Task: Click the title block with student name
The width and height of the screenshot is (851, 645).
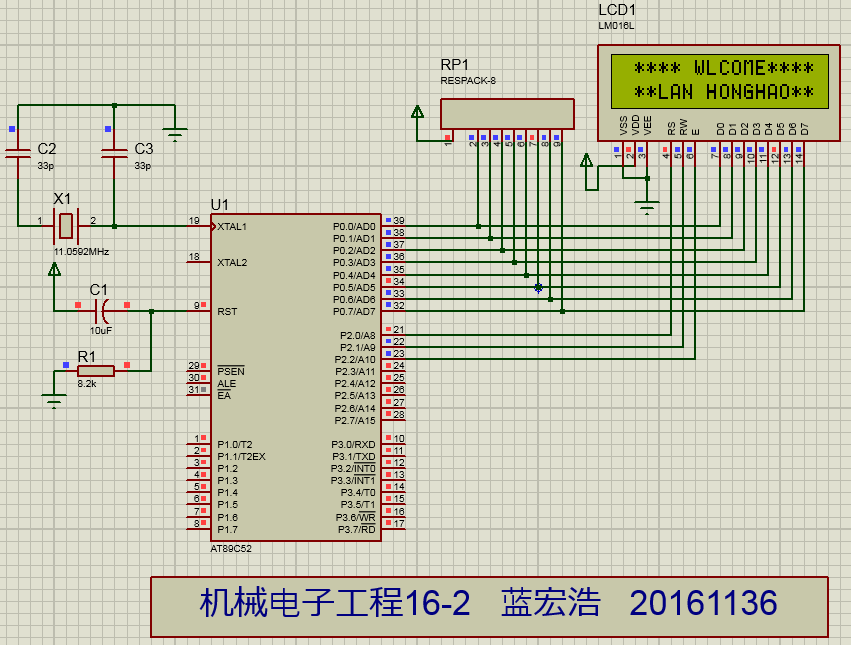Action: point(489,606)
